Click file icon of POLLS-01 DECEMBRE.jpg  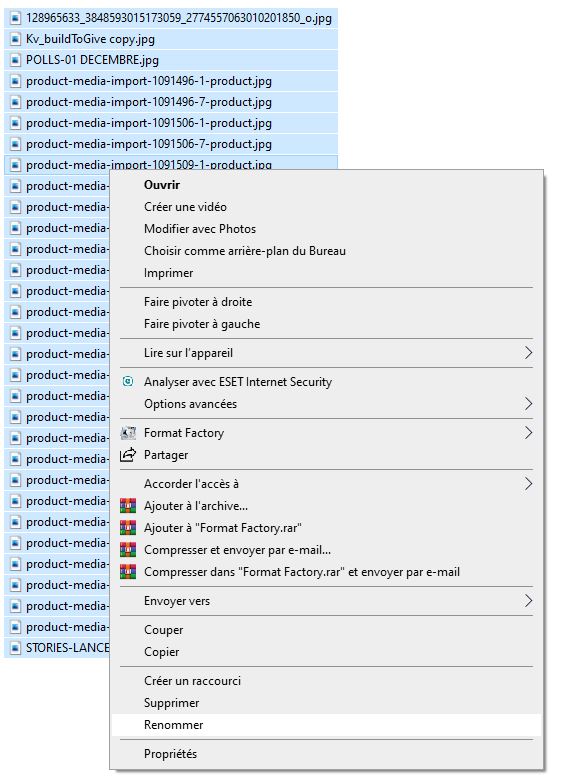pyautogui.click(x=16, y=60)
